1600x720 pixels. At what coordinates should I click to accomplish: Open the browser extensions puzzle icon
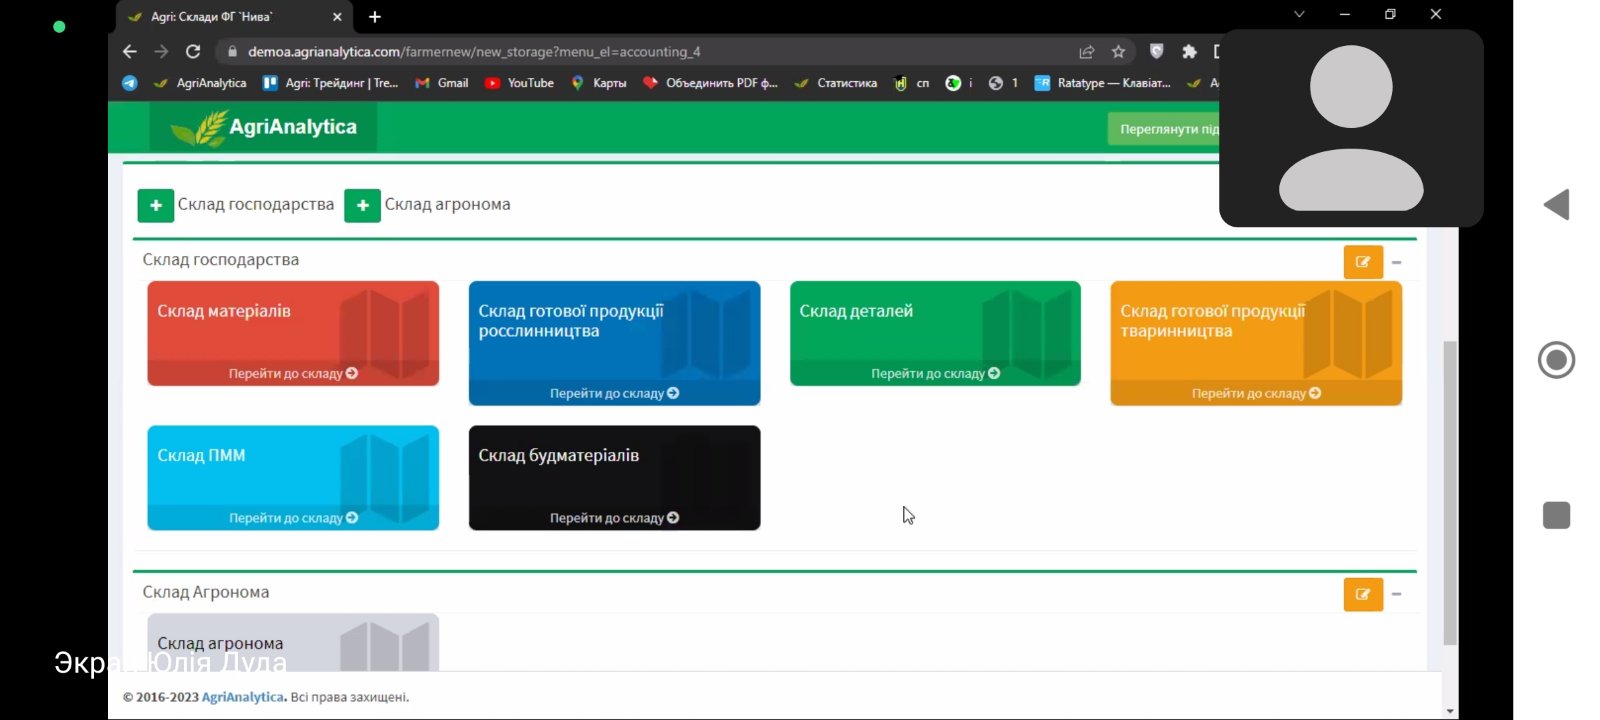point(1189,51)
